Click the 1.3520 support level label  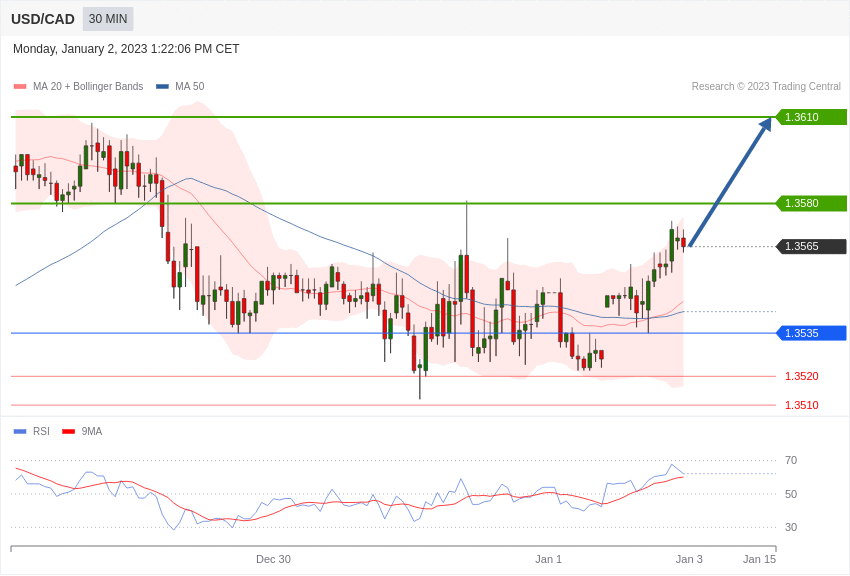(x=802, y=376)
